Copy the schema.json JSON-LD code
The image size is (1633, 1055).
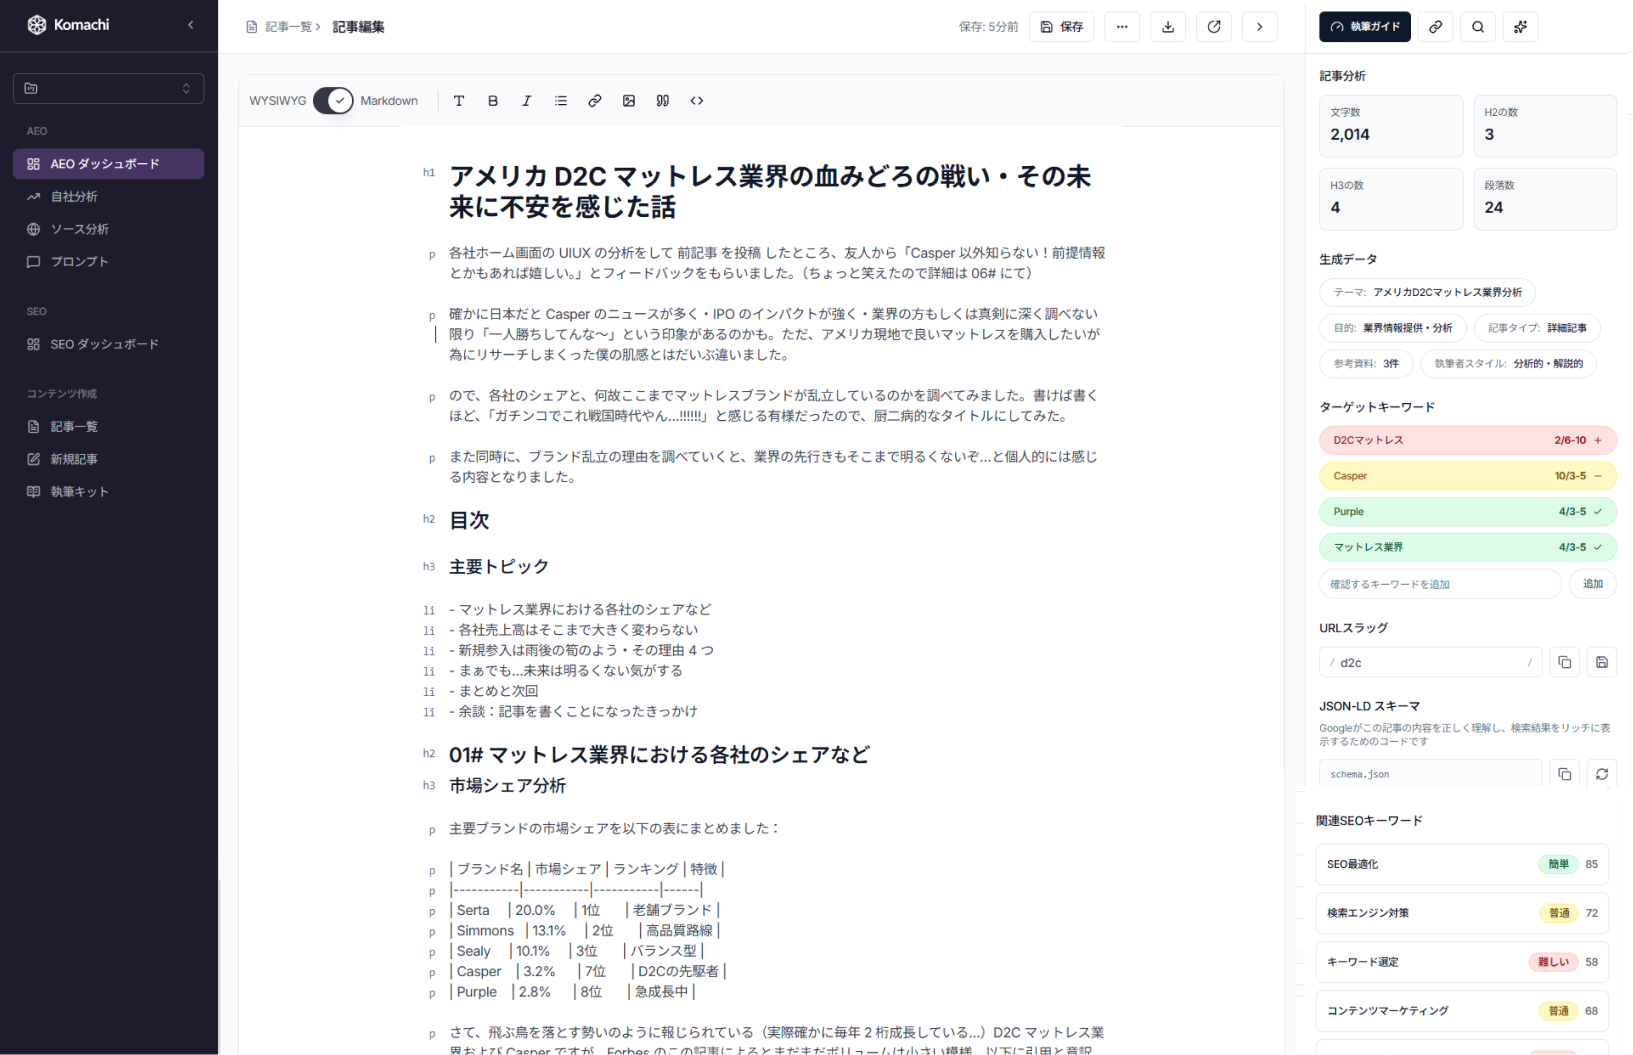pos(1565,774)
